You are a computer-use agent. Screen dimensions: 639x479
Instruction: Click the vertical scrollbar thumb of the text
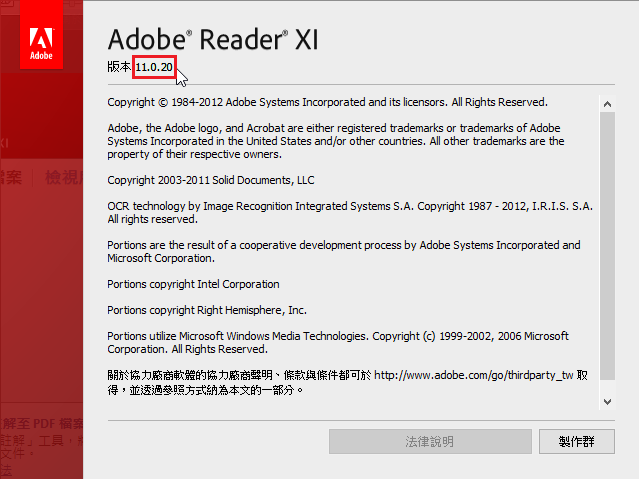pos(607,246)
